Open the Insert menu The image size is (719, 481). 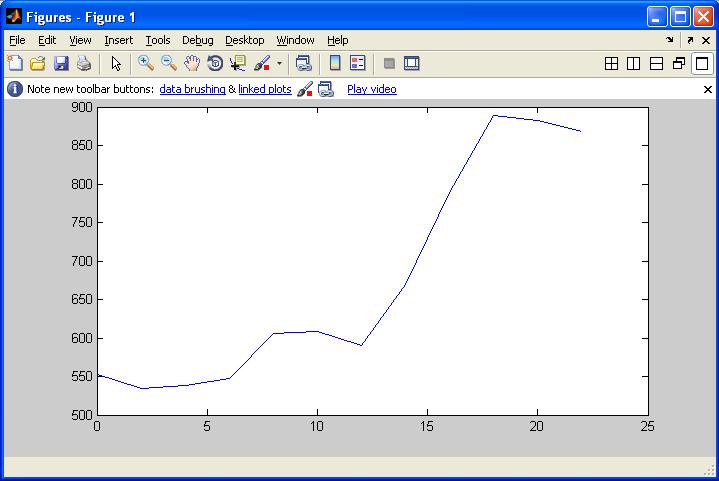click(118, 40)
